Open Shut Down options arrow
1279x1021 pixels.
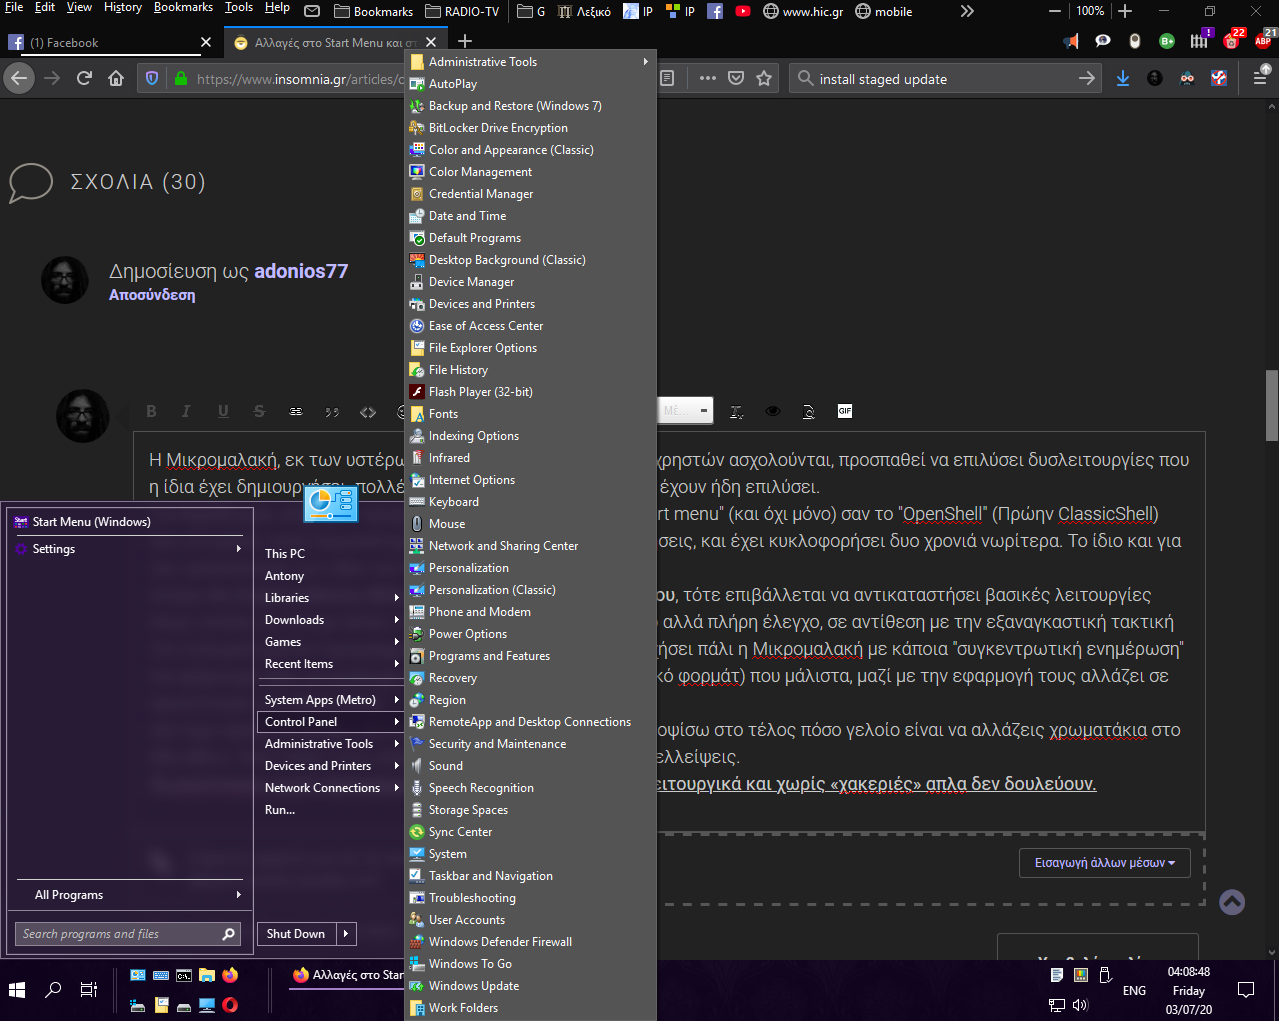pos(346,934)
